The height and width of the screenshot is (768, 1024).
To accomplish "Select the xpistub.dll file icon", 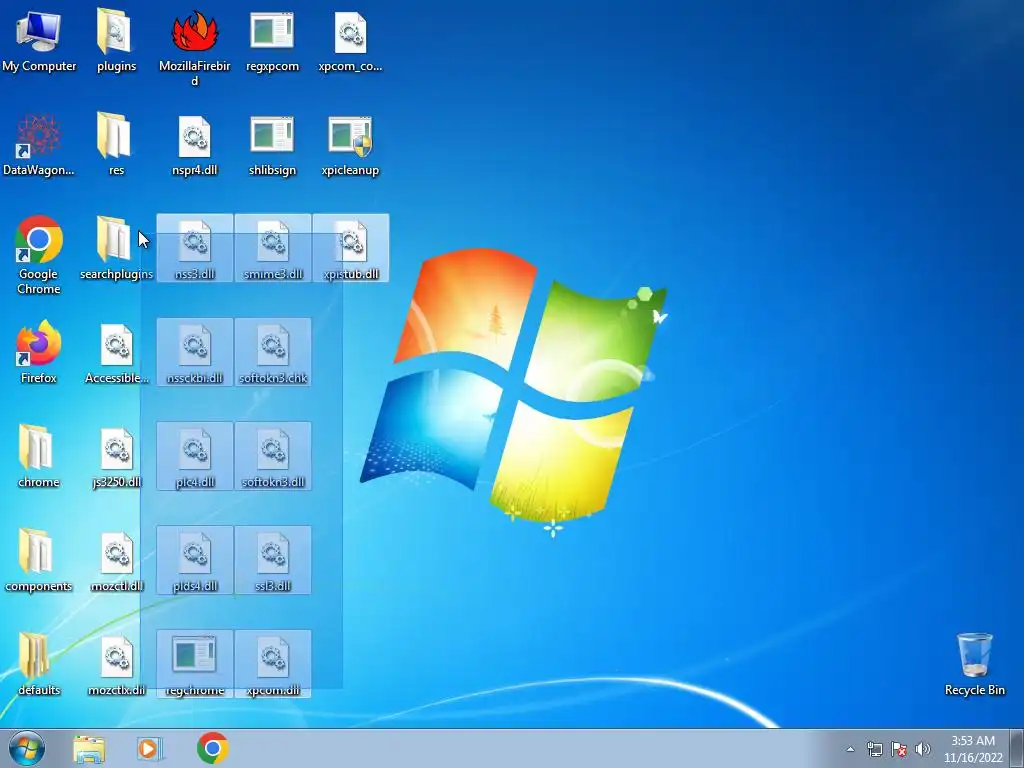I will pyautogui.click(x=351, y=248).
